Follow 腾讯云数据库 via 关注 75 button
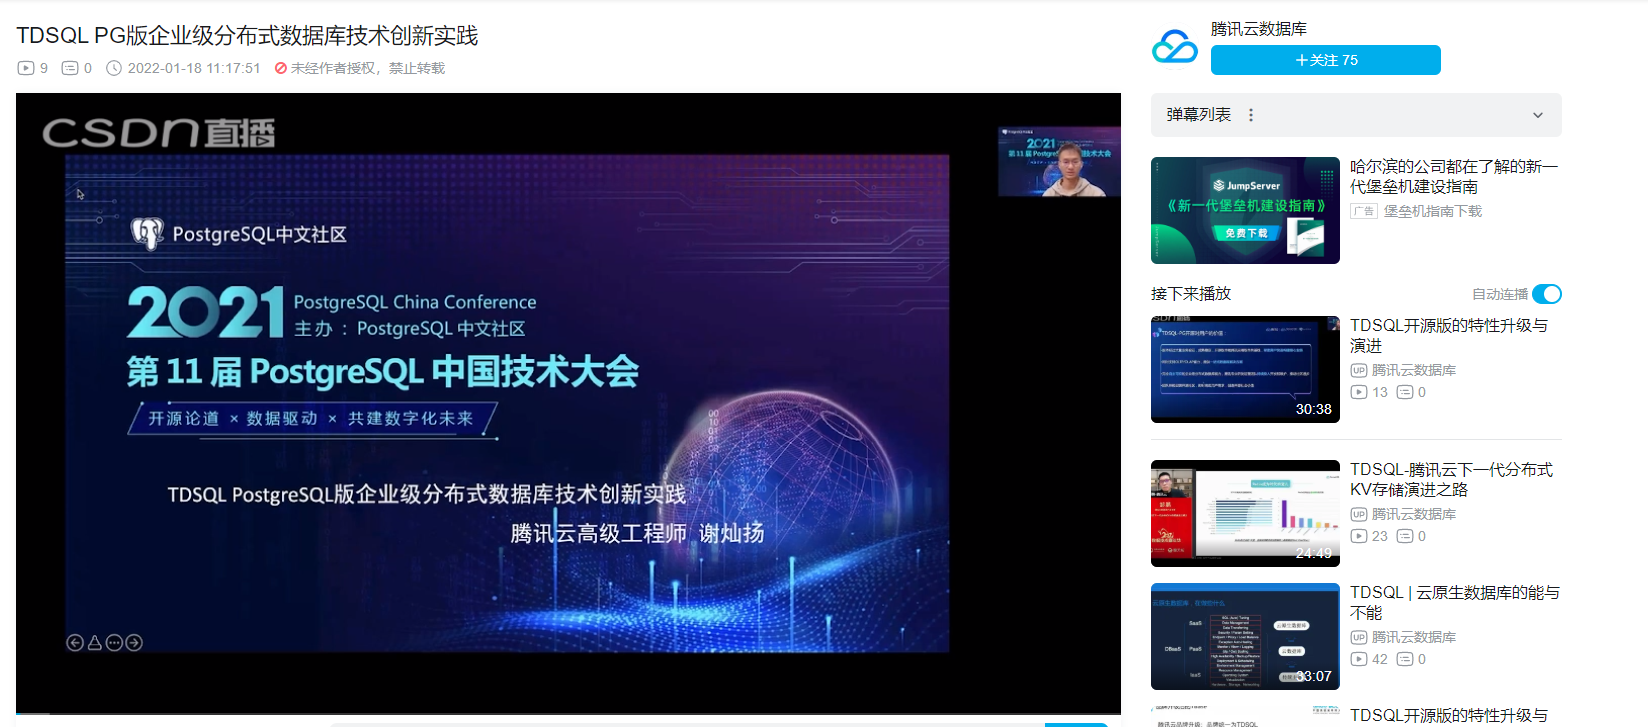1648x727 pixels. click(1325, 60)
